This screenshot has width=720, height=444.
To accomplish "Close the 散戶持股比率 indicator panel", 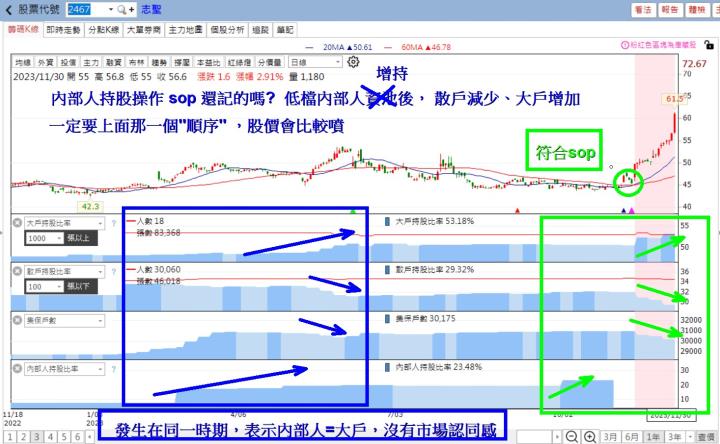I will click(17, 271).
